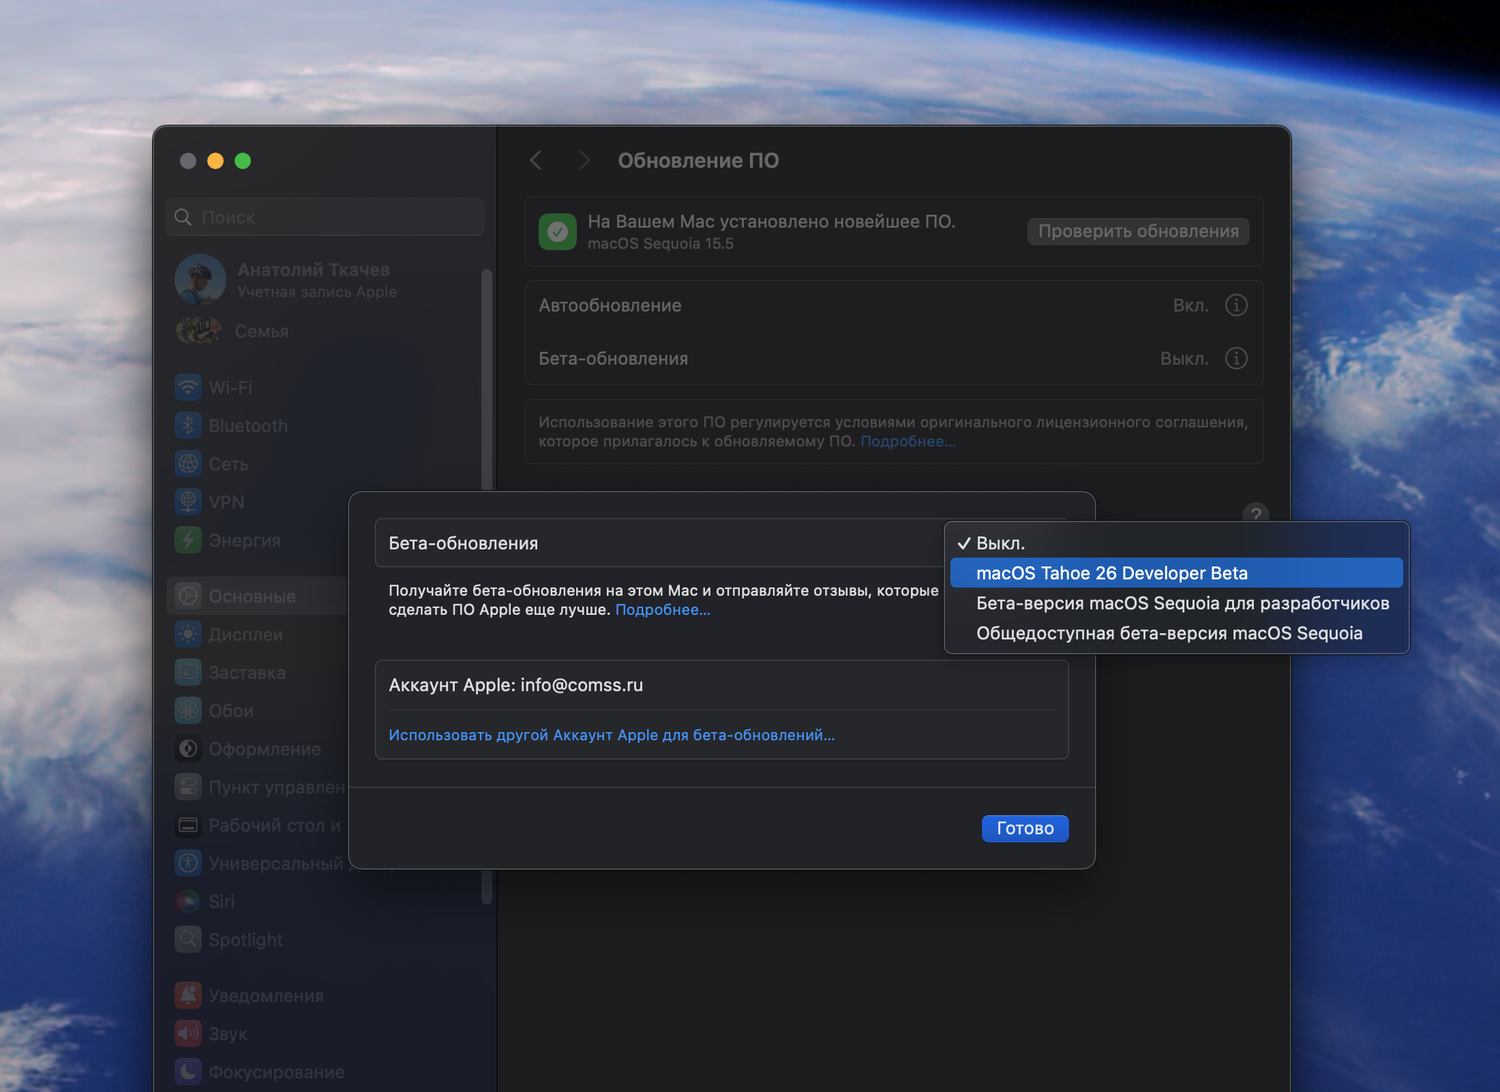
Task: Select Бета-версия macOS Sequoia для разработчиков
Action: point(1176,603)
